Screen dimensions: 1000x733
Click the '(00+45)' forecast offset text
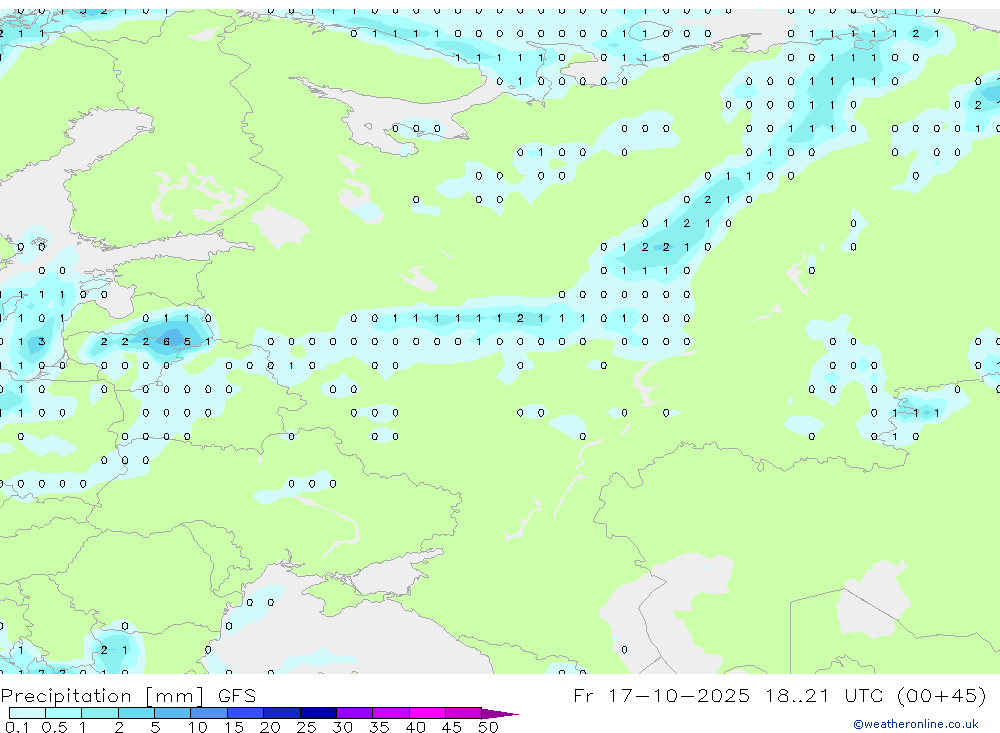pos(941,695)
